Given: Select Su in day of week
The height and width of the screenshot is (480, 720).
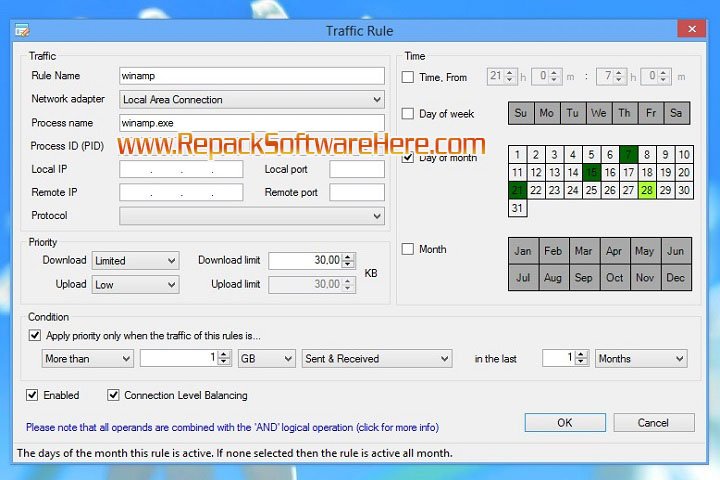Looking at the screenshot, I should click(x=521, y=113).
